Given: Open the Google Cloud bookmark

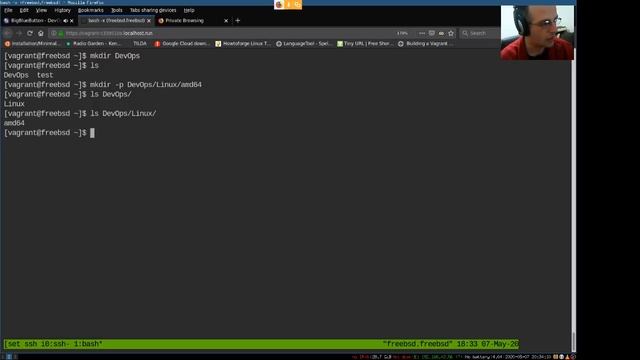Looking at the screenshot, I should click(182, 44).
